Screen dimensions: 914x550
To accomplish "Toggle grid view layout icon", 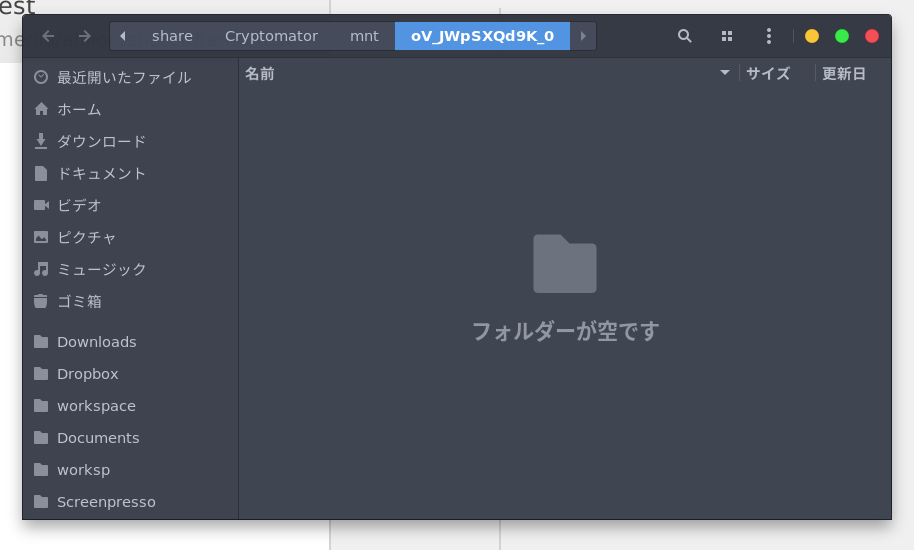I will (x=727, y=36).
